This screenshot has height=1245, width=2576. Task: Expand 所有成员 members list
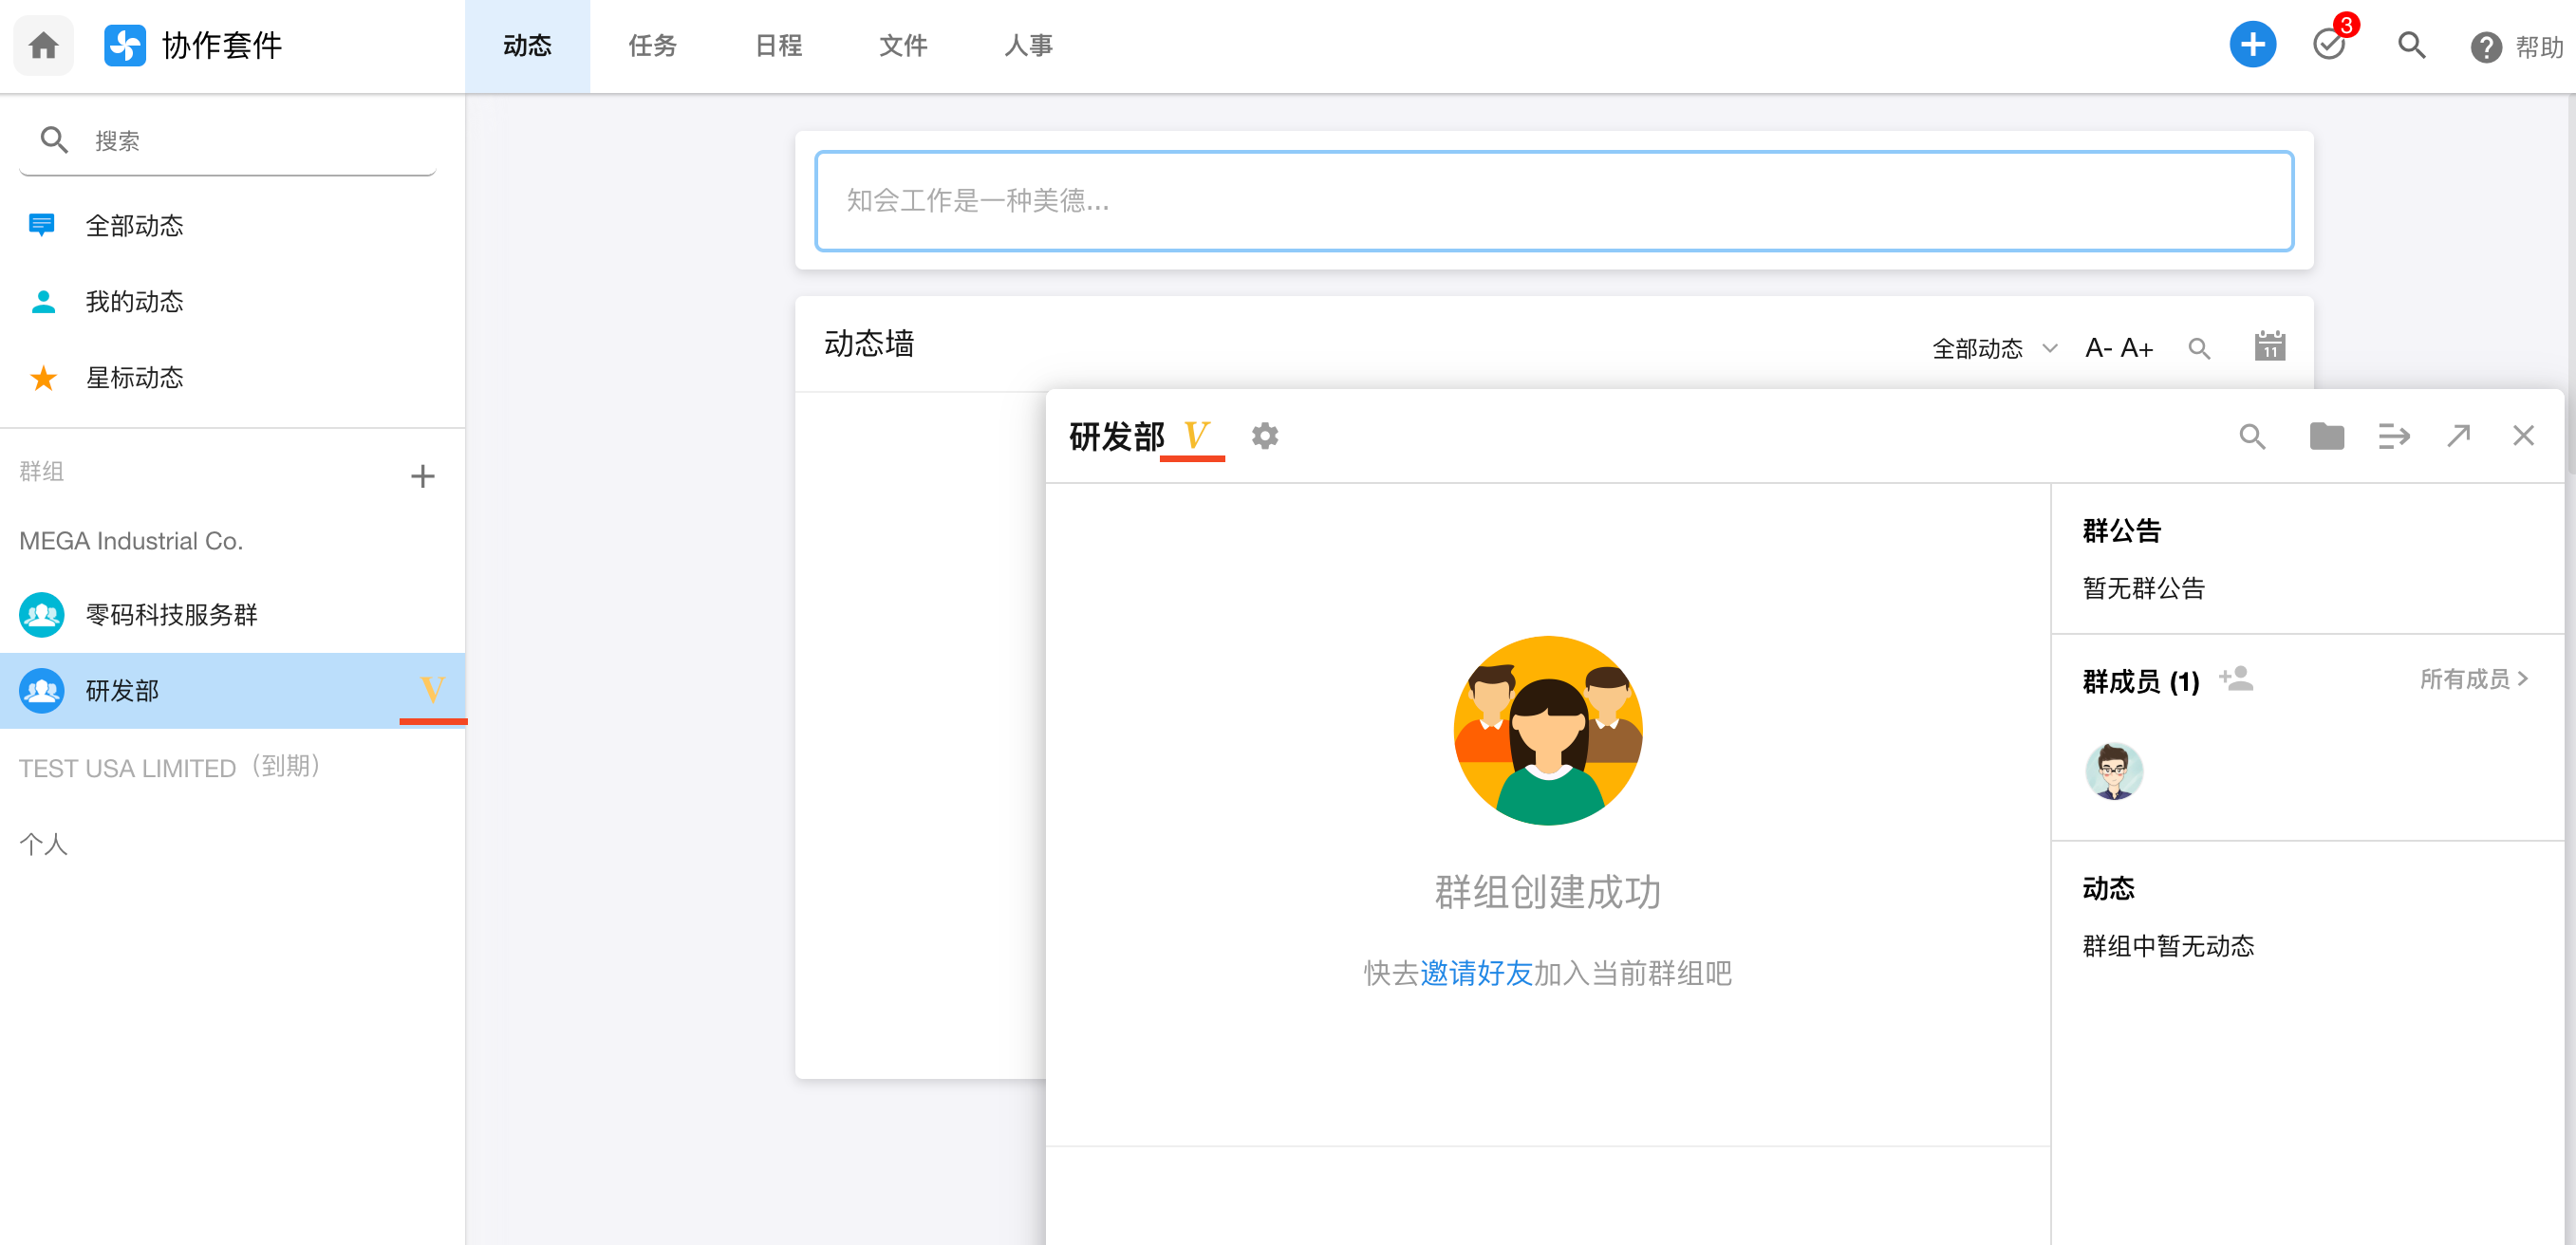coord(2473,679)
